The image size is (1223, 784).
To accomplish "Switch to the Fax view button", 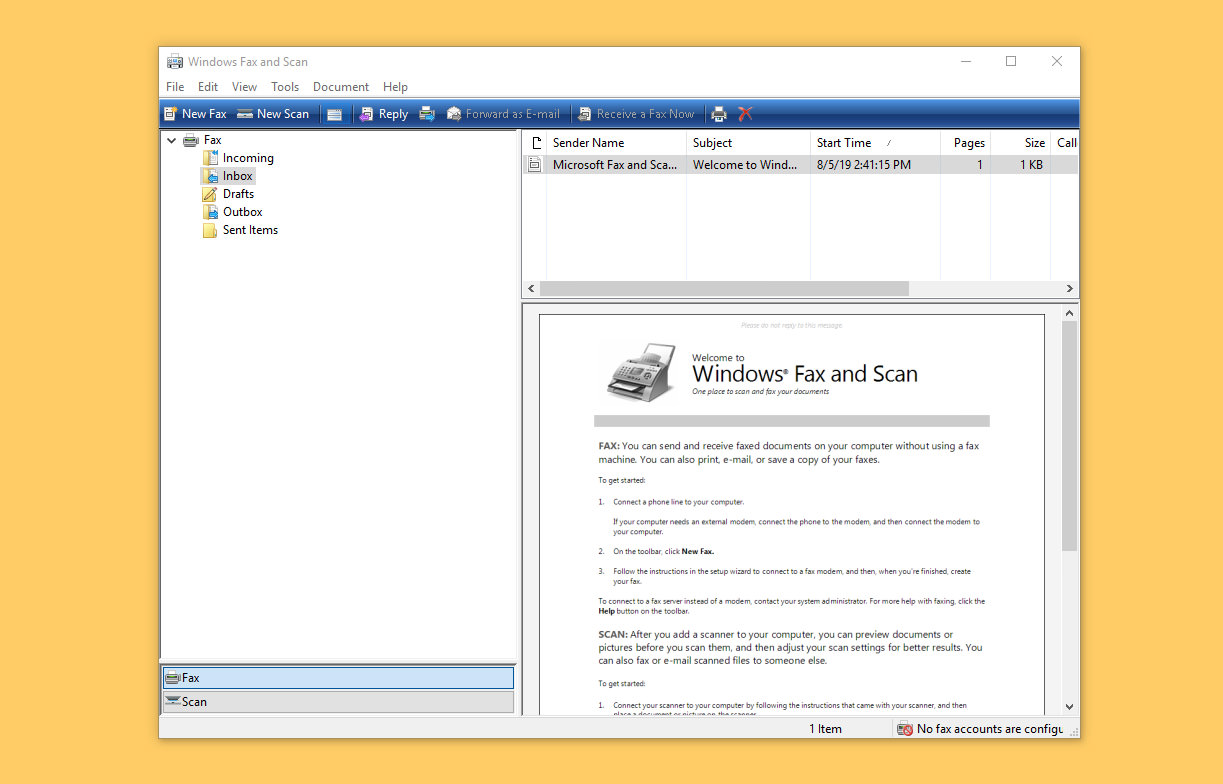I will [x=338, y=678].
